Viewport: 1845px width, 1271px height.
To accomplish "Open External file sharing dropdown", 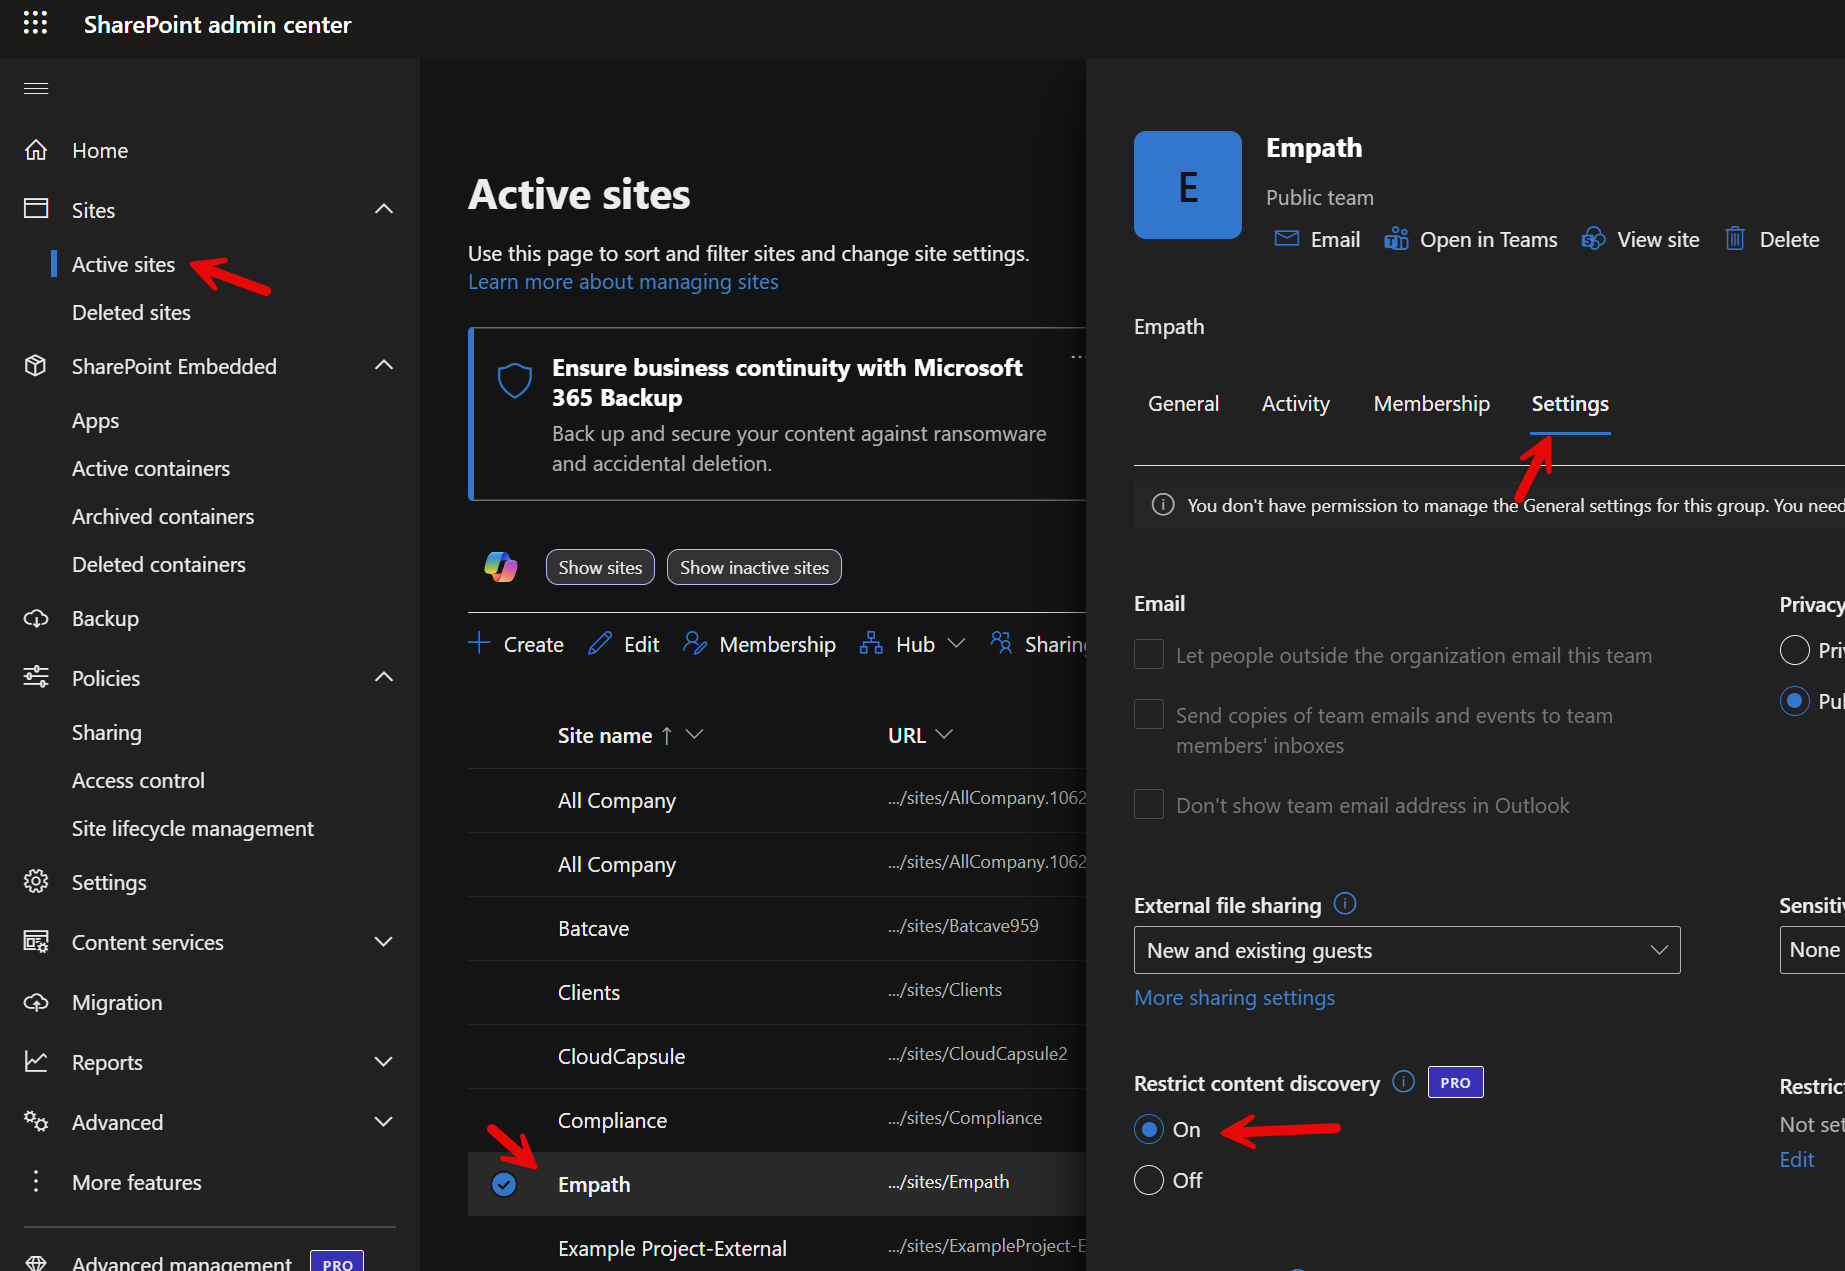I will tap(1407, 950).
